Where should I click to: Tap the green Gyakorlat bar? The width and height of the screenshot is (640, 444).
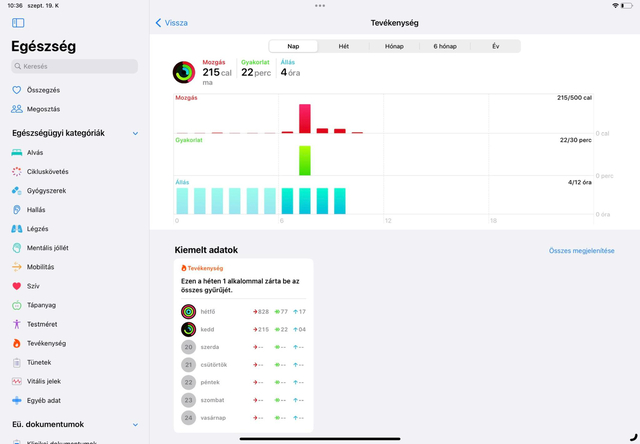(304, 160)
